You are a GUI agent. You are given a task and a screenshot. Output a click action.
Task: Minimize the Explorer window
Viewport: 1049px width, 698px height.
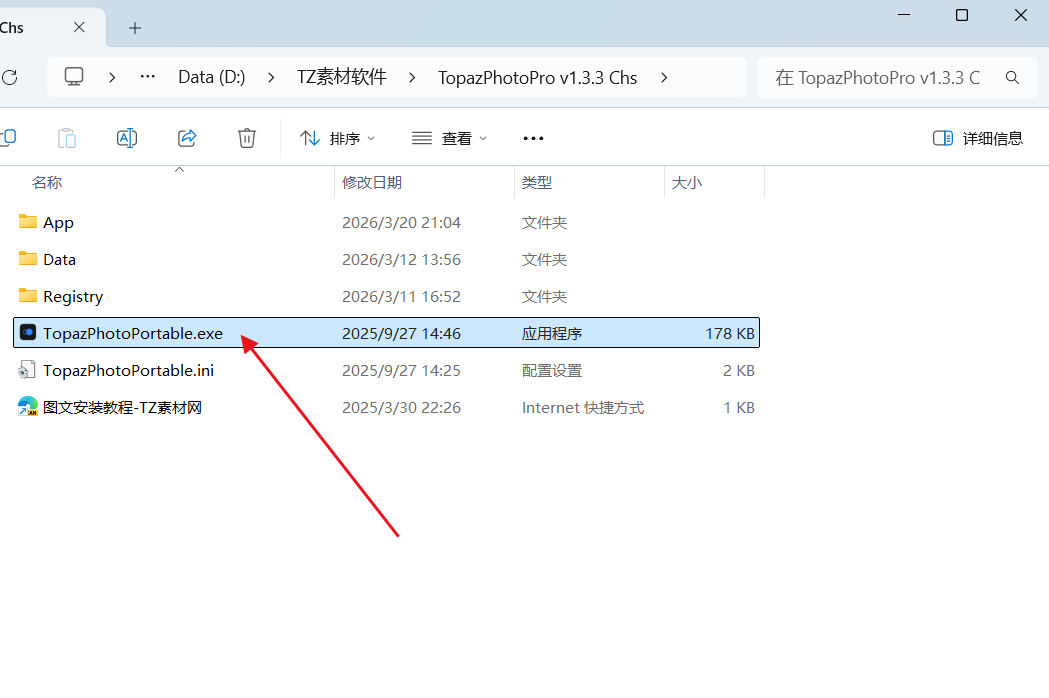click(x=904, y=15)
